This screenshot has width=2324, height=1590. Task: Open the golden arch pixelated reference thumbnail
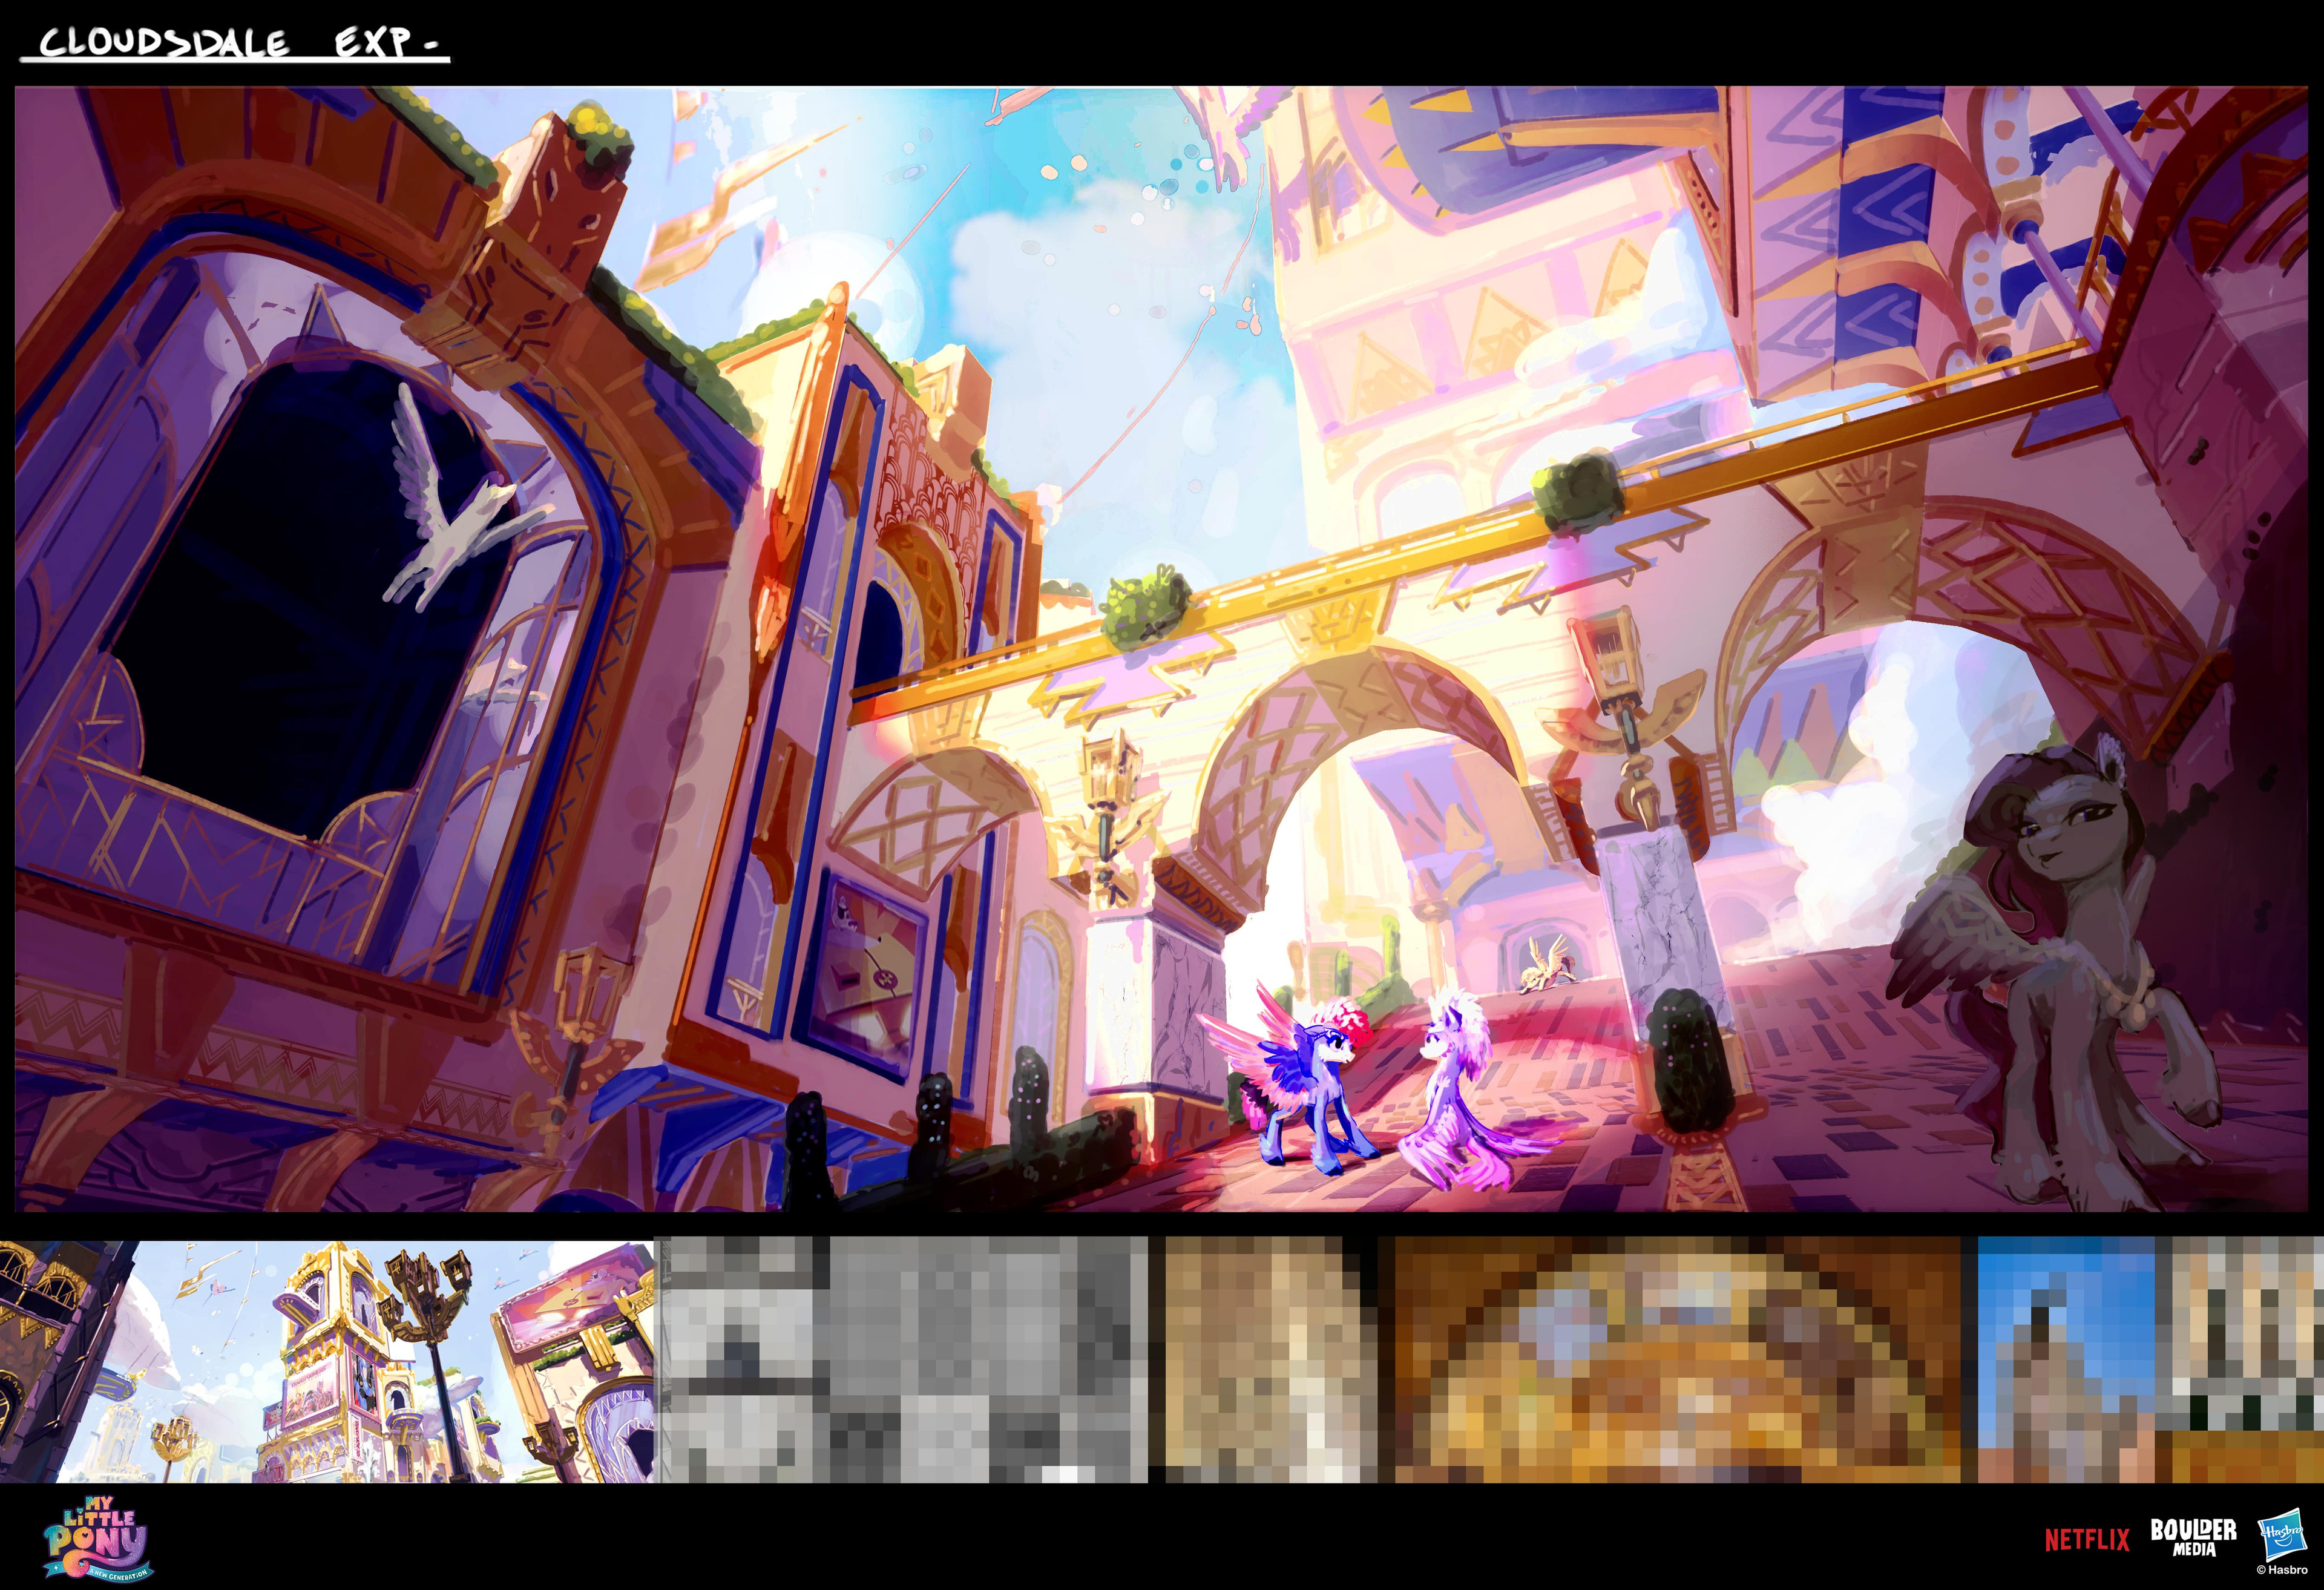(1677, 1360)
